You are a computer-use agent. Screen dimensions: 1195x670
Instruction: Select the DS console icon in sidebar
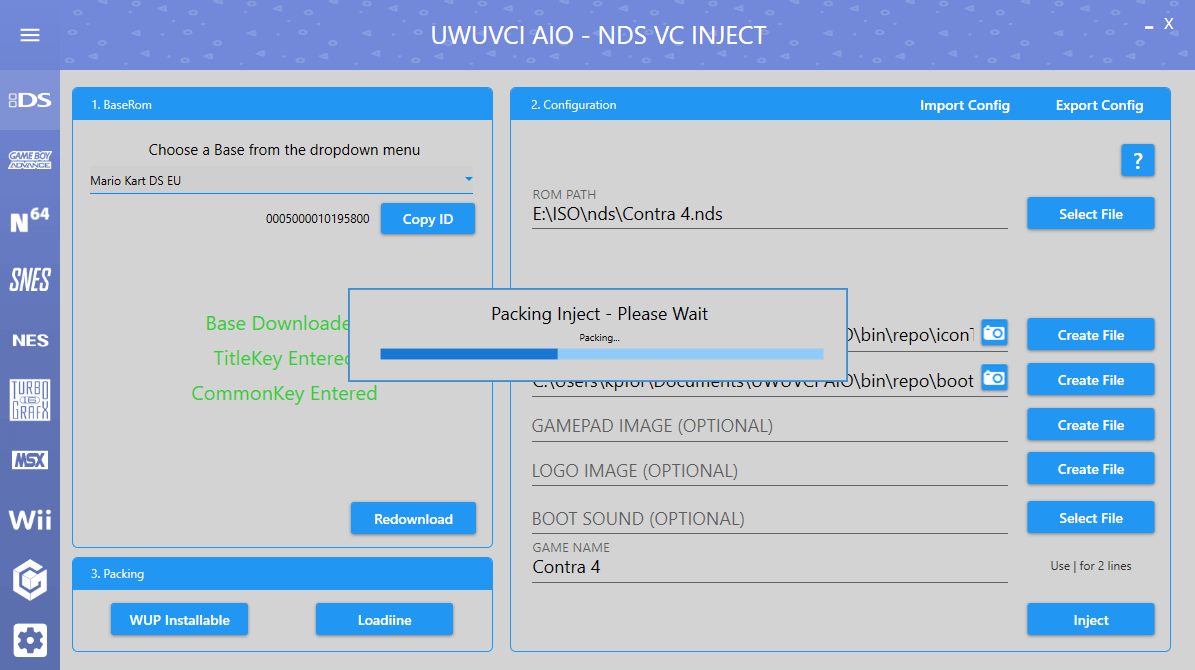(29, 100)
